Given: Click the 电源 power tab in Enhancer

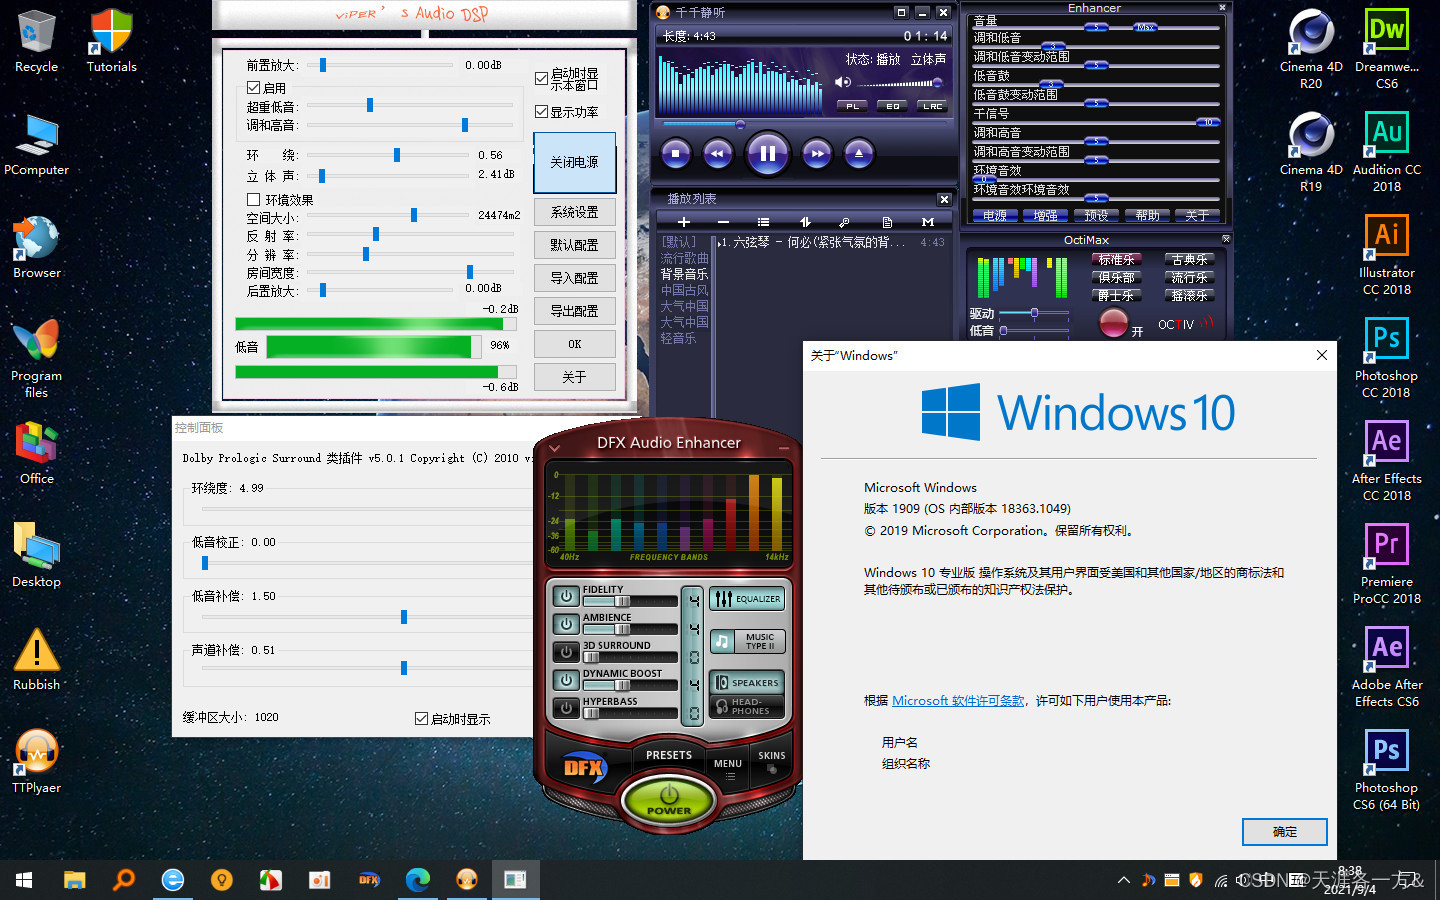Looking at the screenshot, I should pos(995,215).
